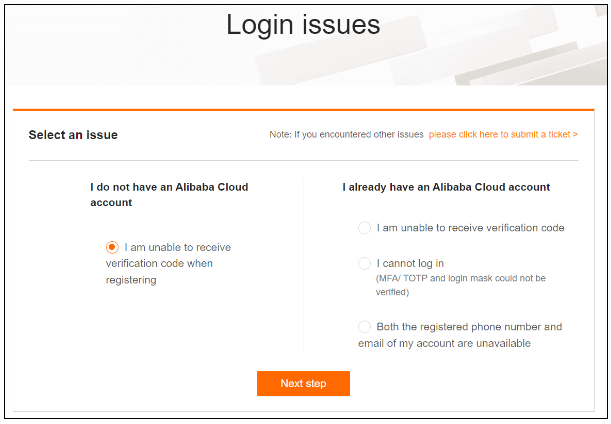Screen dimensions: 611x424
Task: Choose the "I cannot log in" radio button
Action: coord(365,263)
